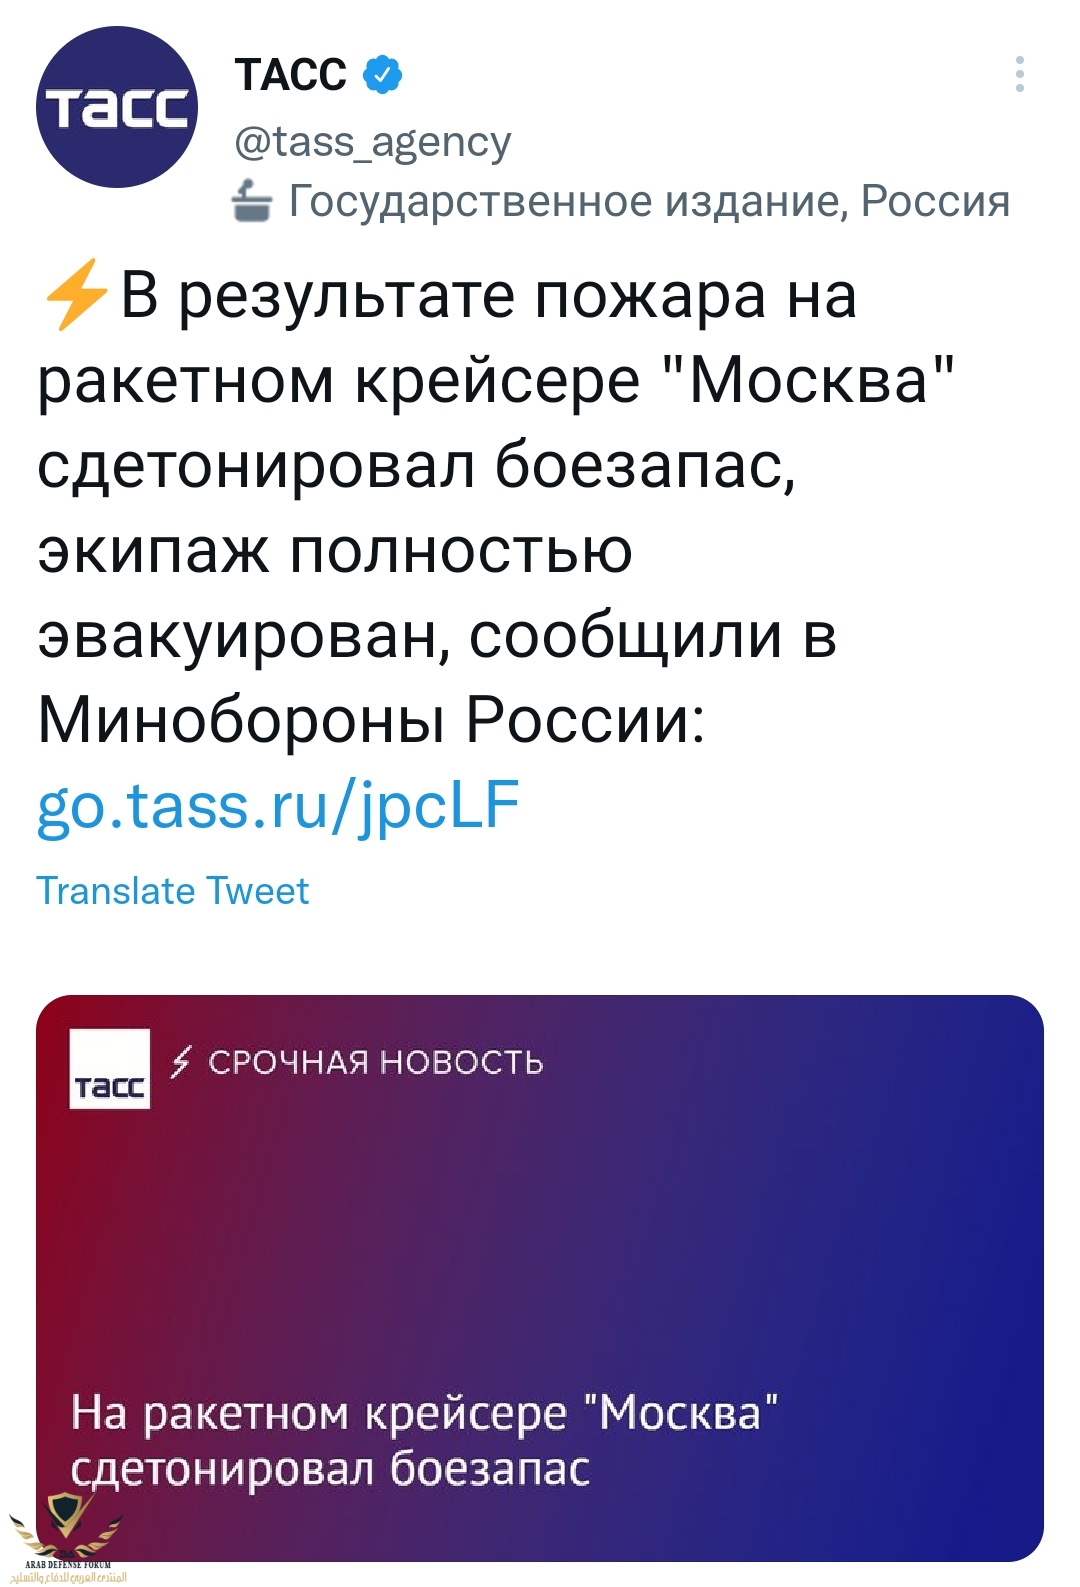Click the lightning bolt emoji starting the tweet
The width and height of the screenshot is (1080, 1587).
click(75, 294)
